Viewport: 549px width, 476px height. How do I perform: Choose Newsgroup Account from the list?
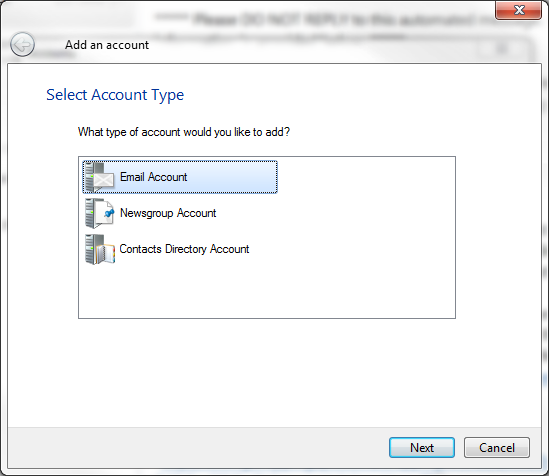(x=151, y=213)
